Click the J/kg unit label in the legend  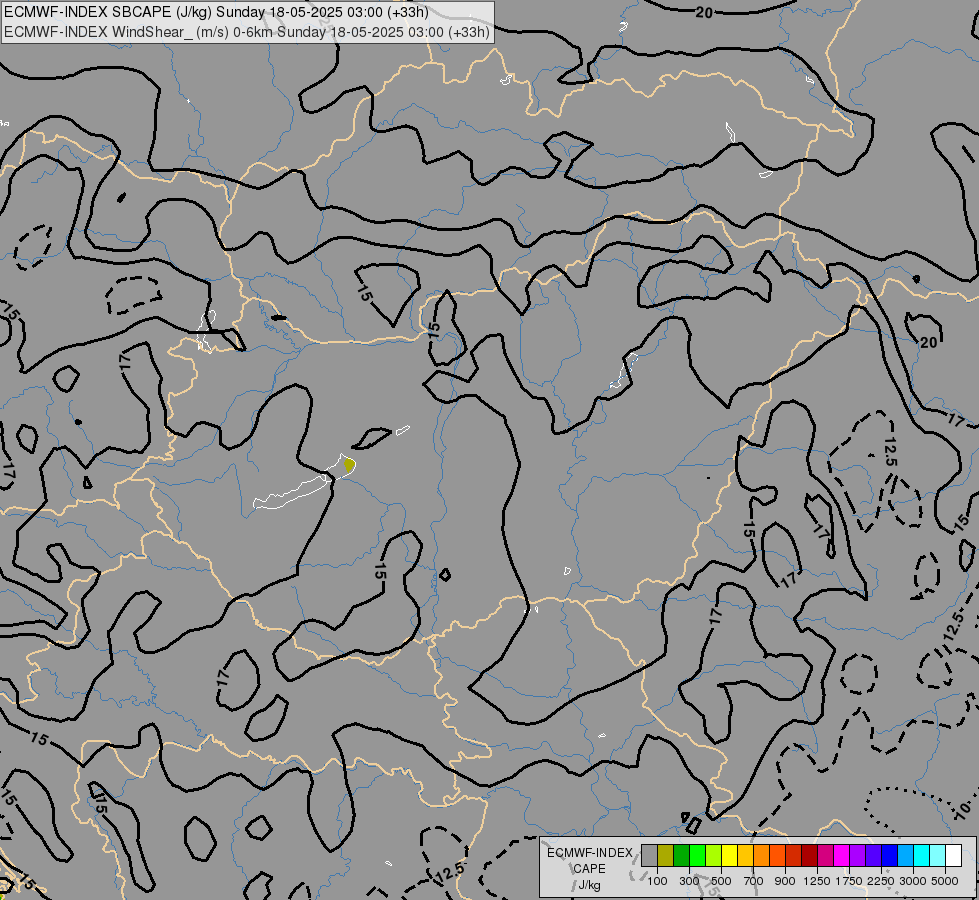[x=589, y=885]
